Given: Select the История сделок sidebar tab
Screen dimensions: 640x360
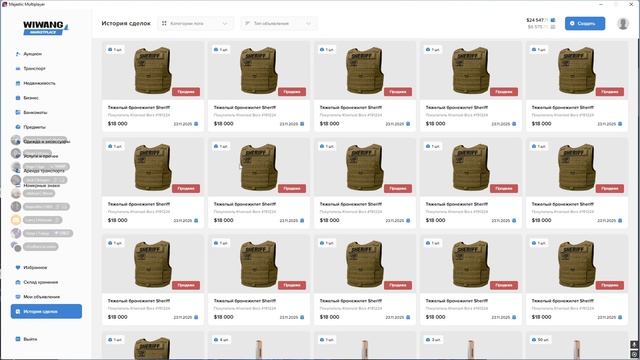Looking at the screenshot, I should (x=46, y=311).
